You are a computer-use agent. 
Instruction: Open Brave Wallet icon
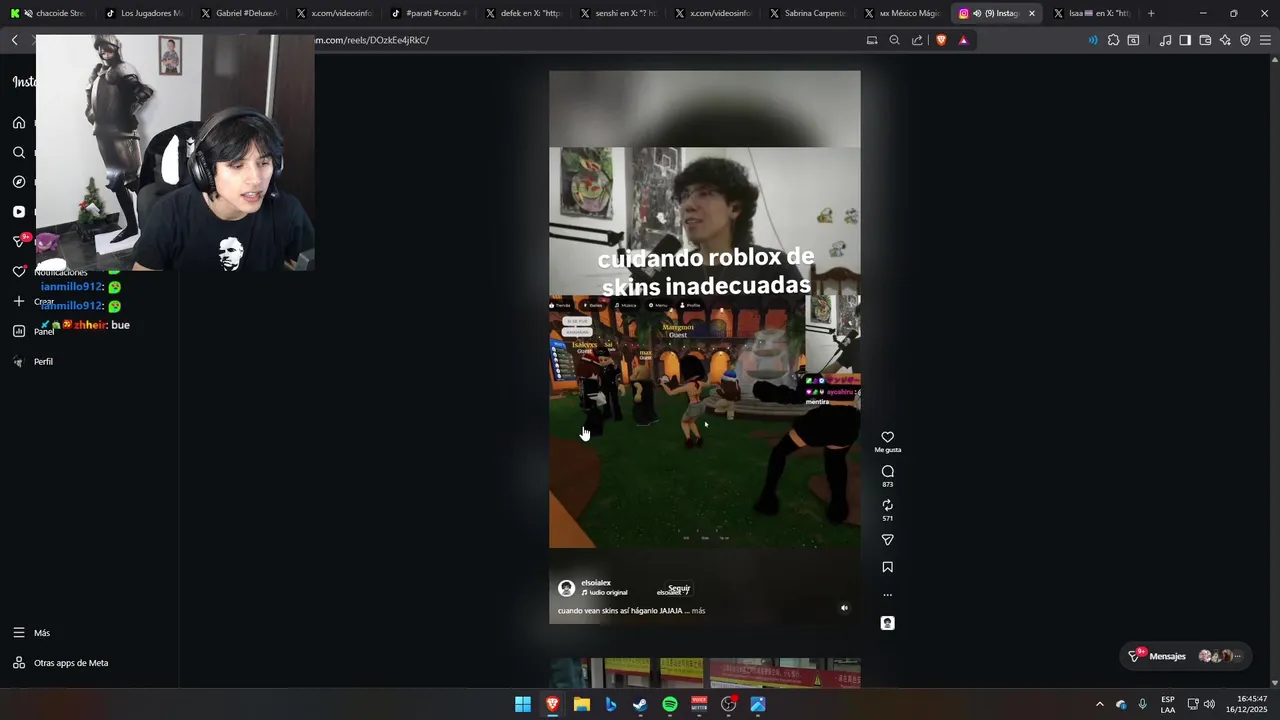tap(1205, 40)
